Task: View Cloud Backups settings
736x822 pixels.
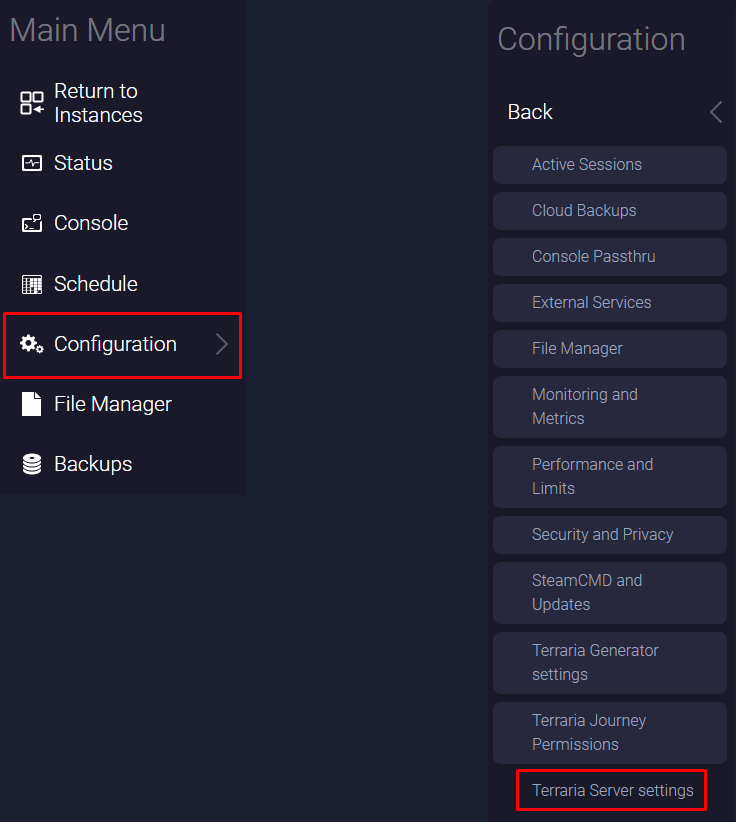Action: pyautogui.click(x=609, y=210)
